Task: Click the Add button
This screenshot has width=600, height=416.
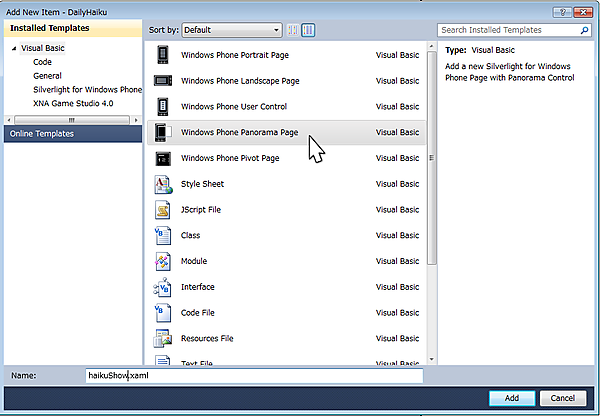Action: [x=511, y=398]
